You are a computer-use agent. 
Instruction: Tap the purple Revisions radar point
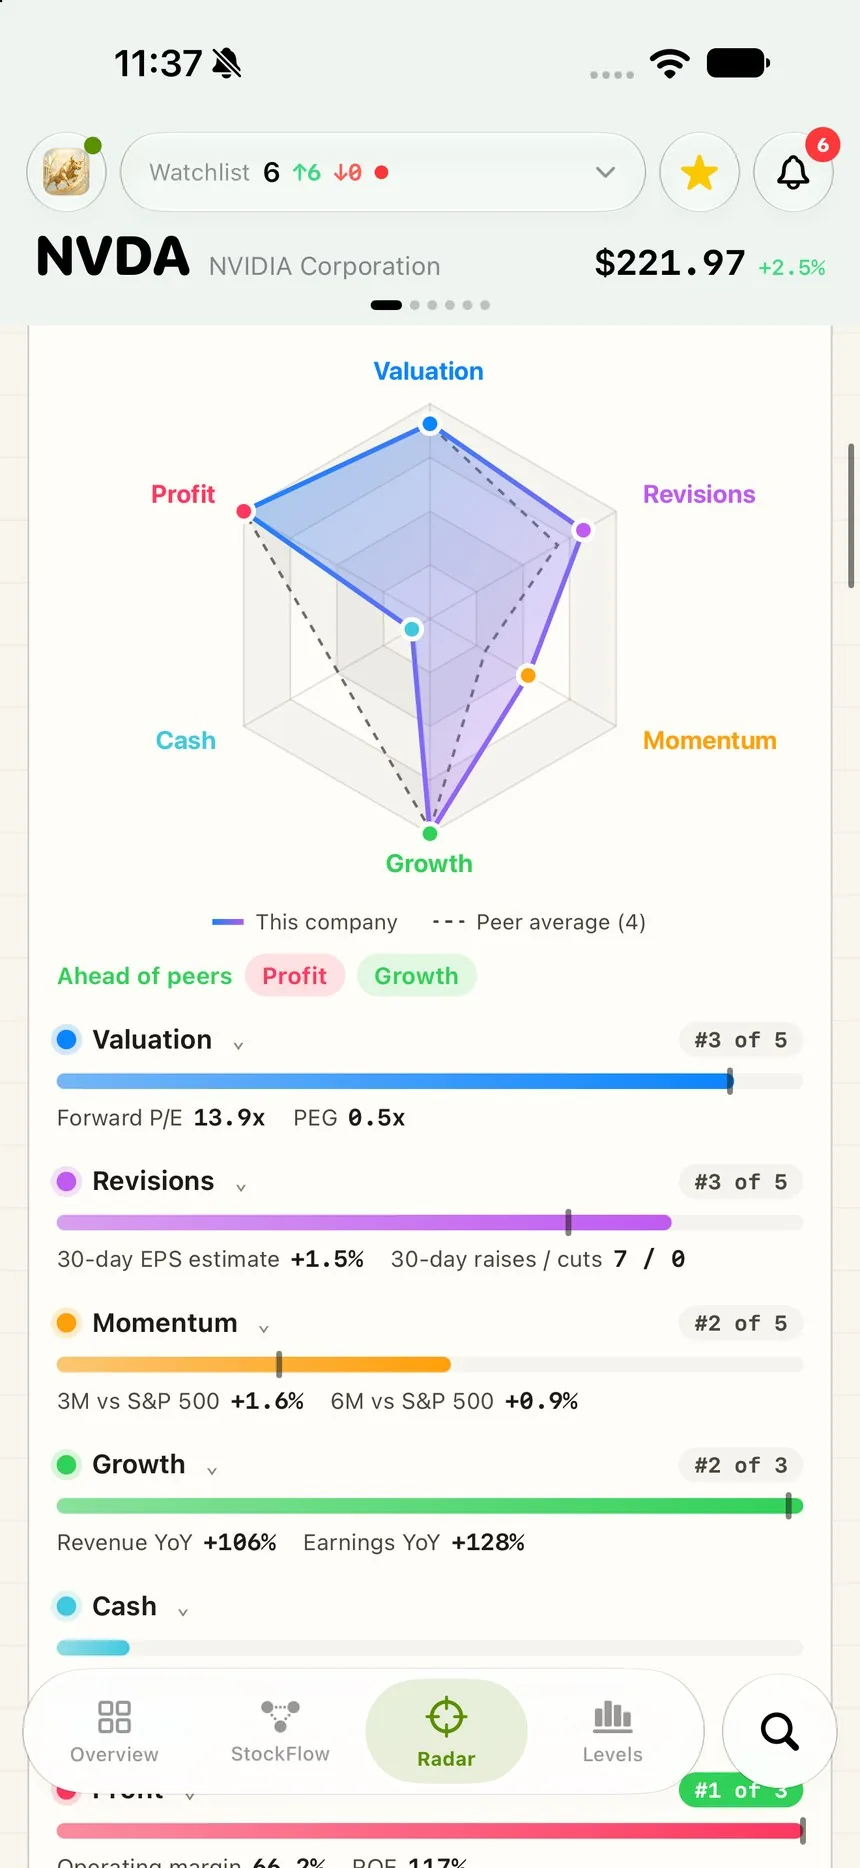(583, 530)
